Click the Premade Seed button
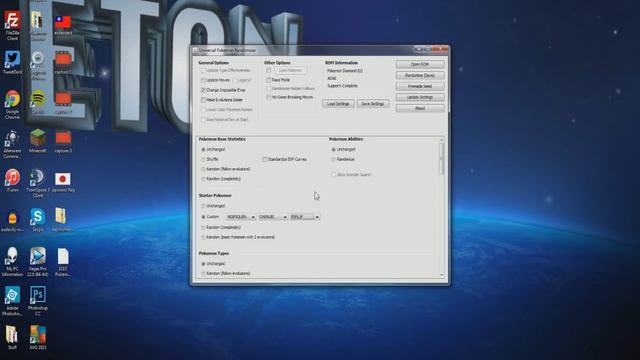 [x=420, y=87]
